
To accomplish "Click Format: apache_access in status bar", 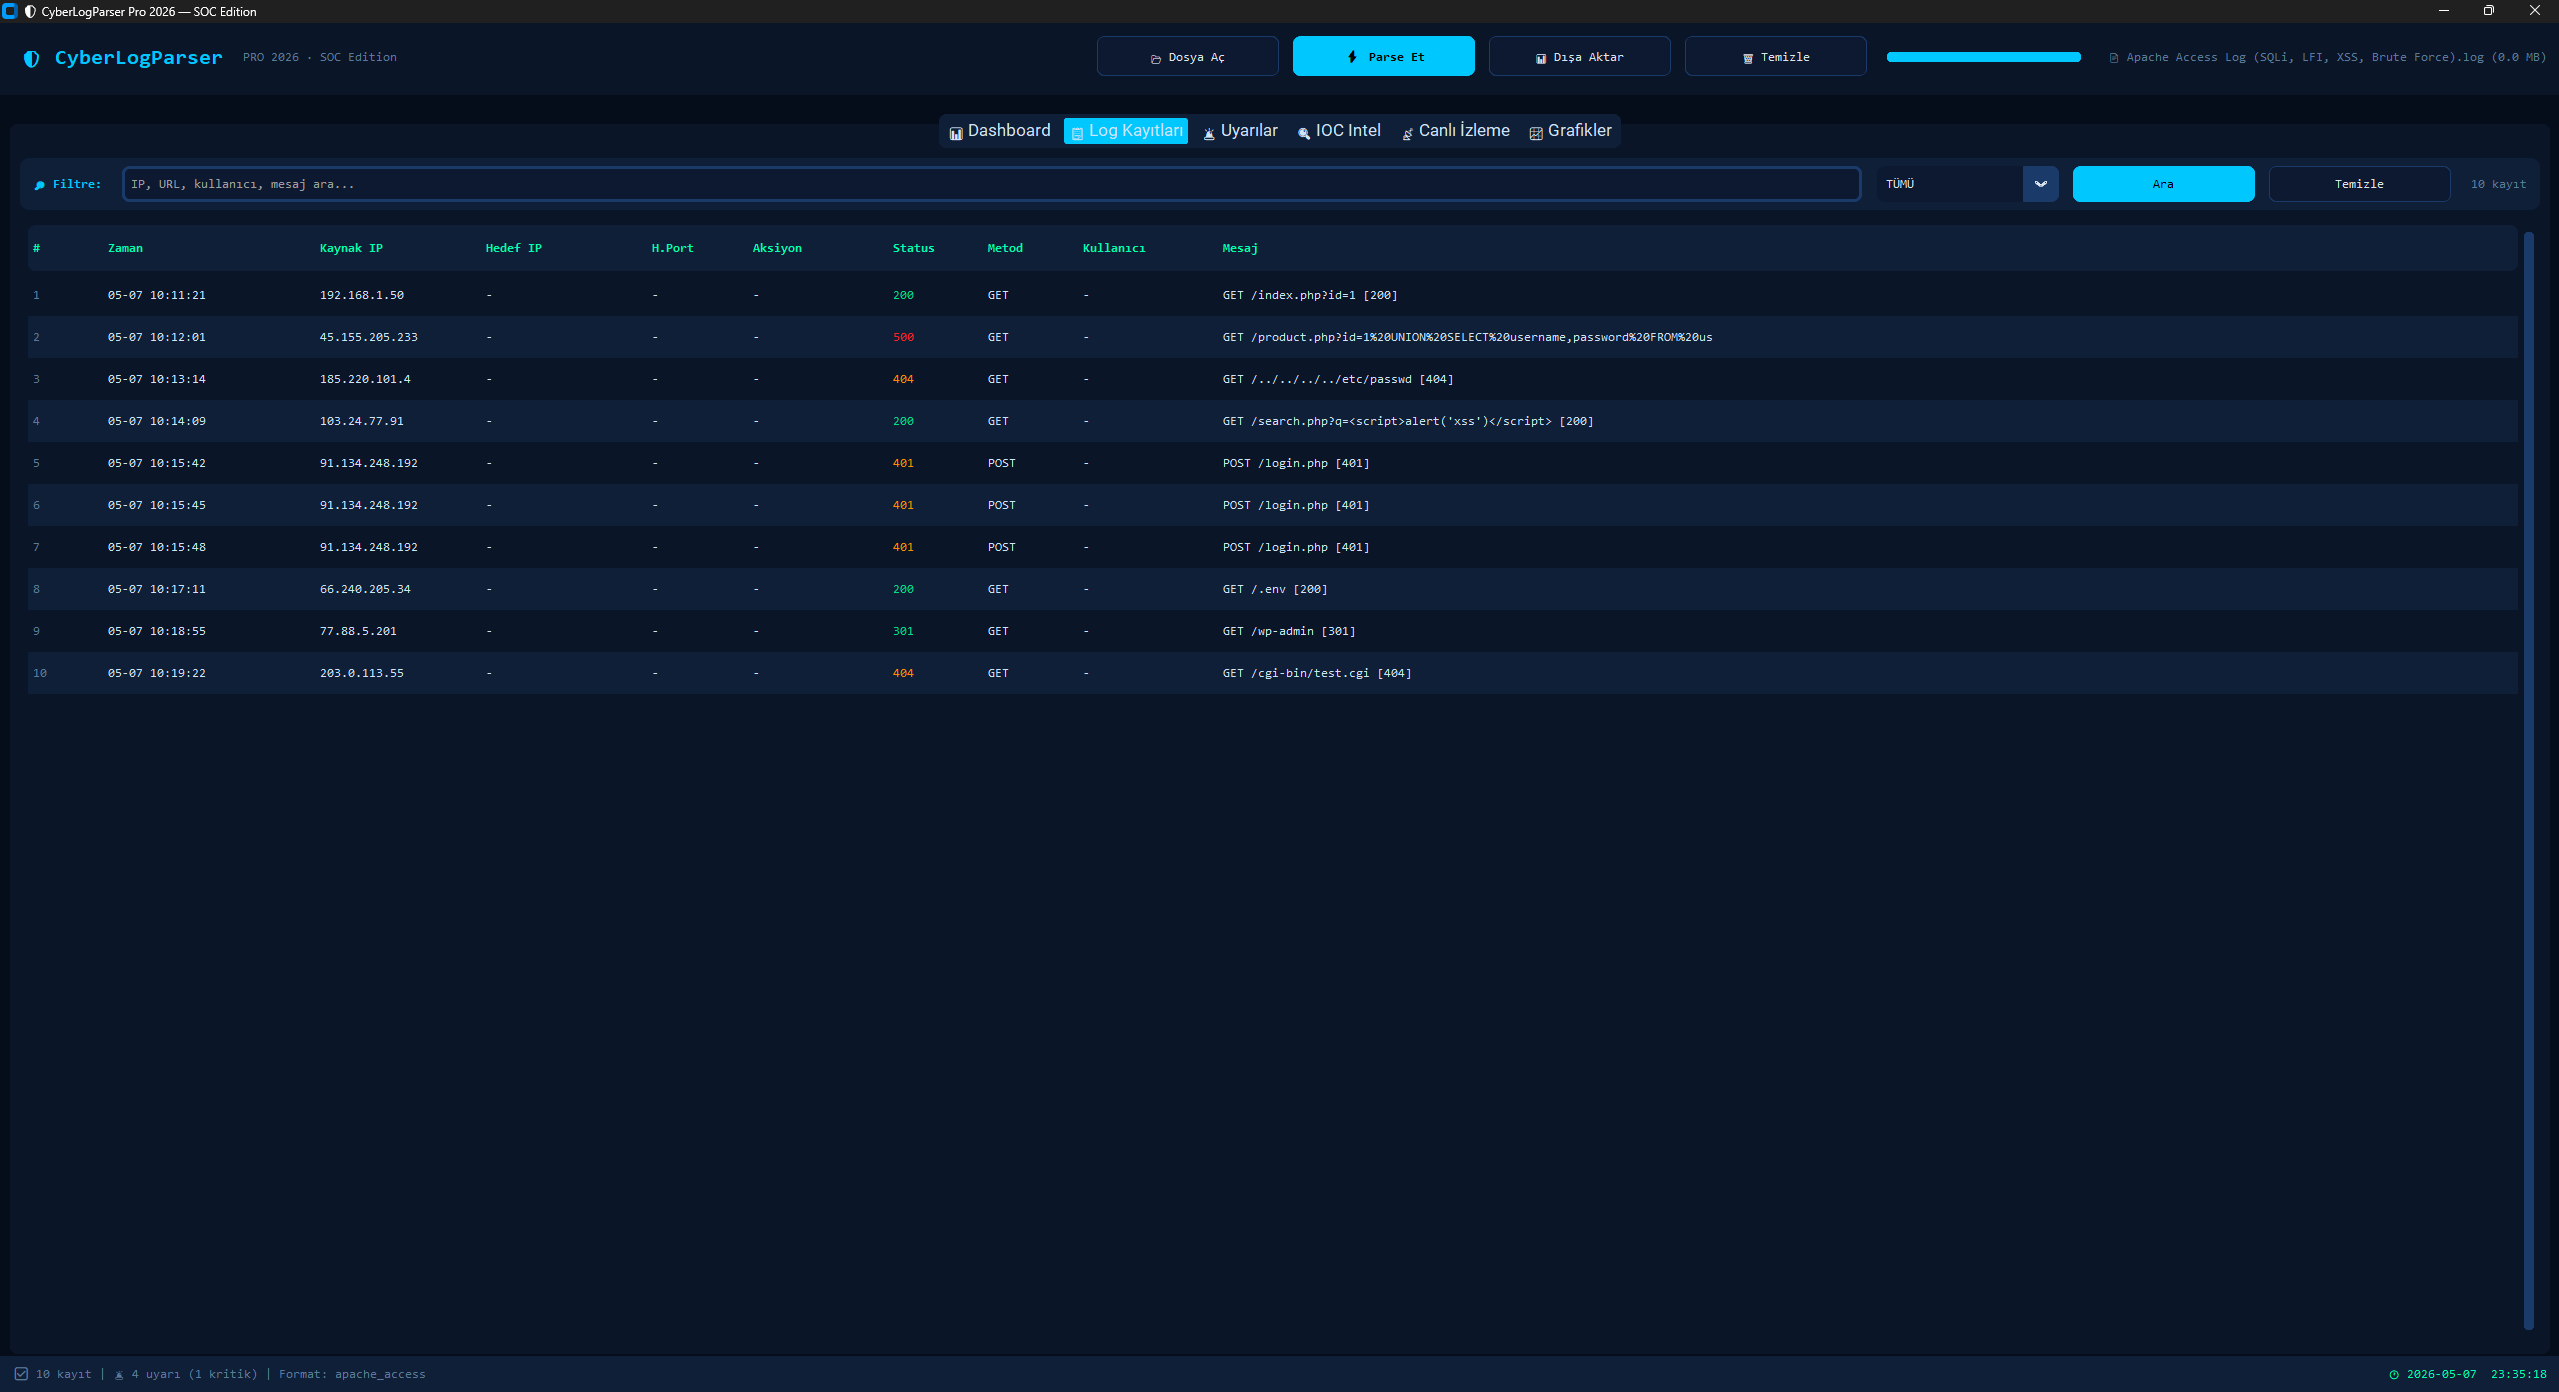I will [352, 1374].
